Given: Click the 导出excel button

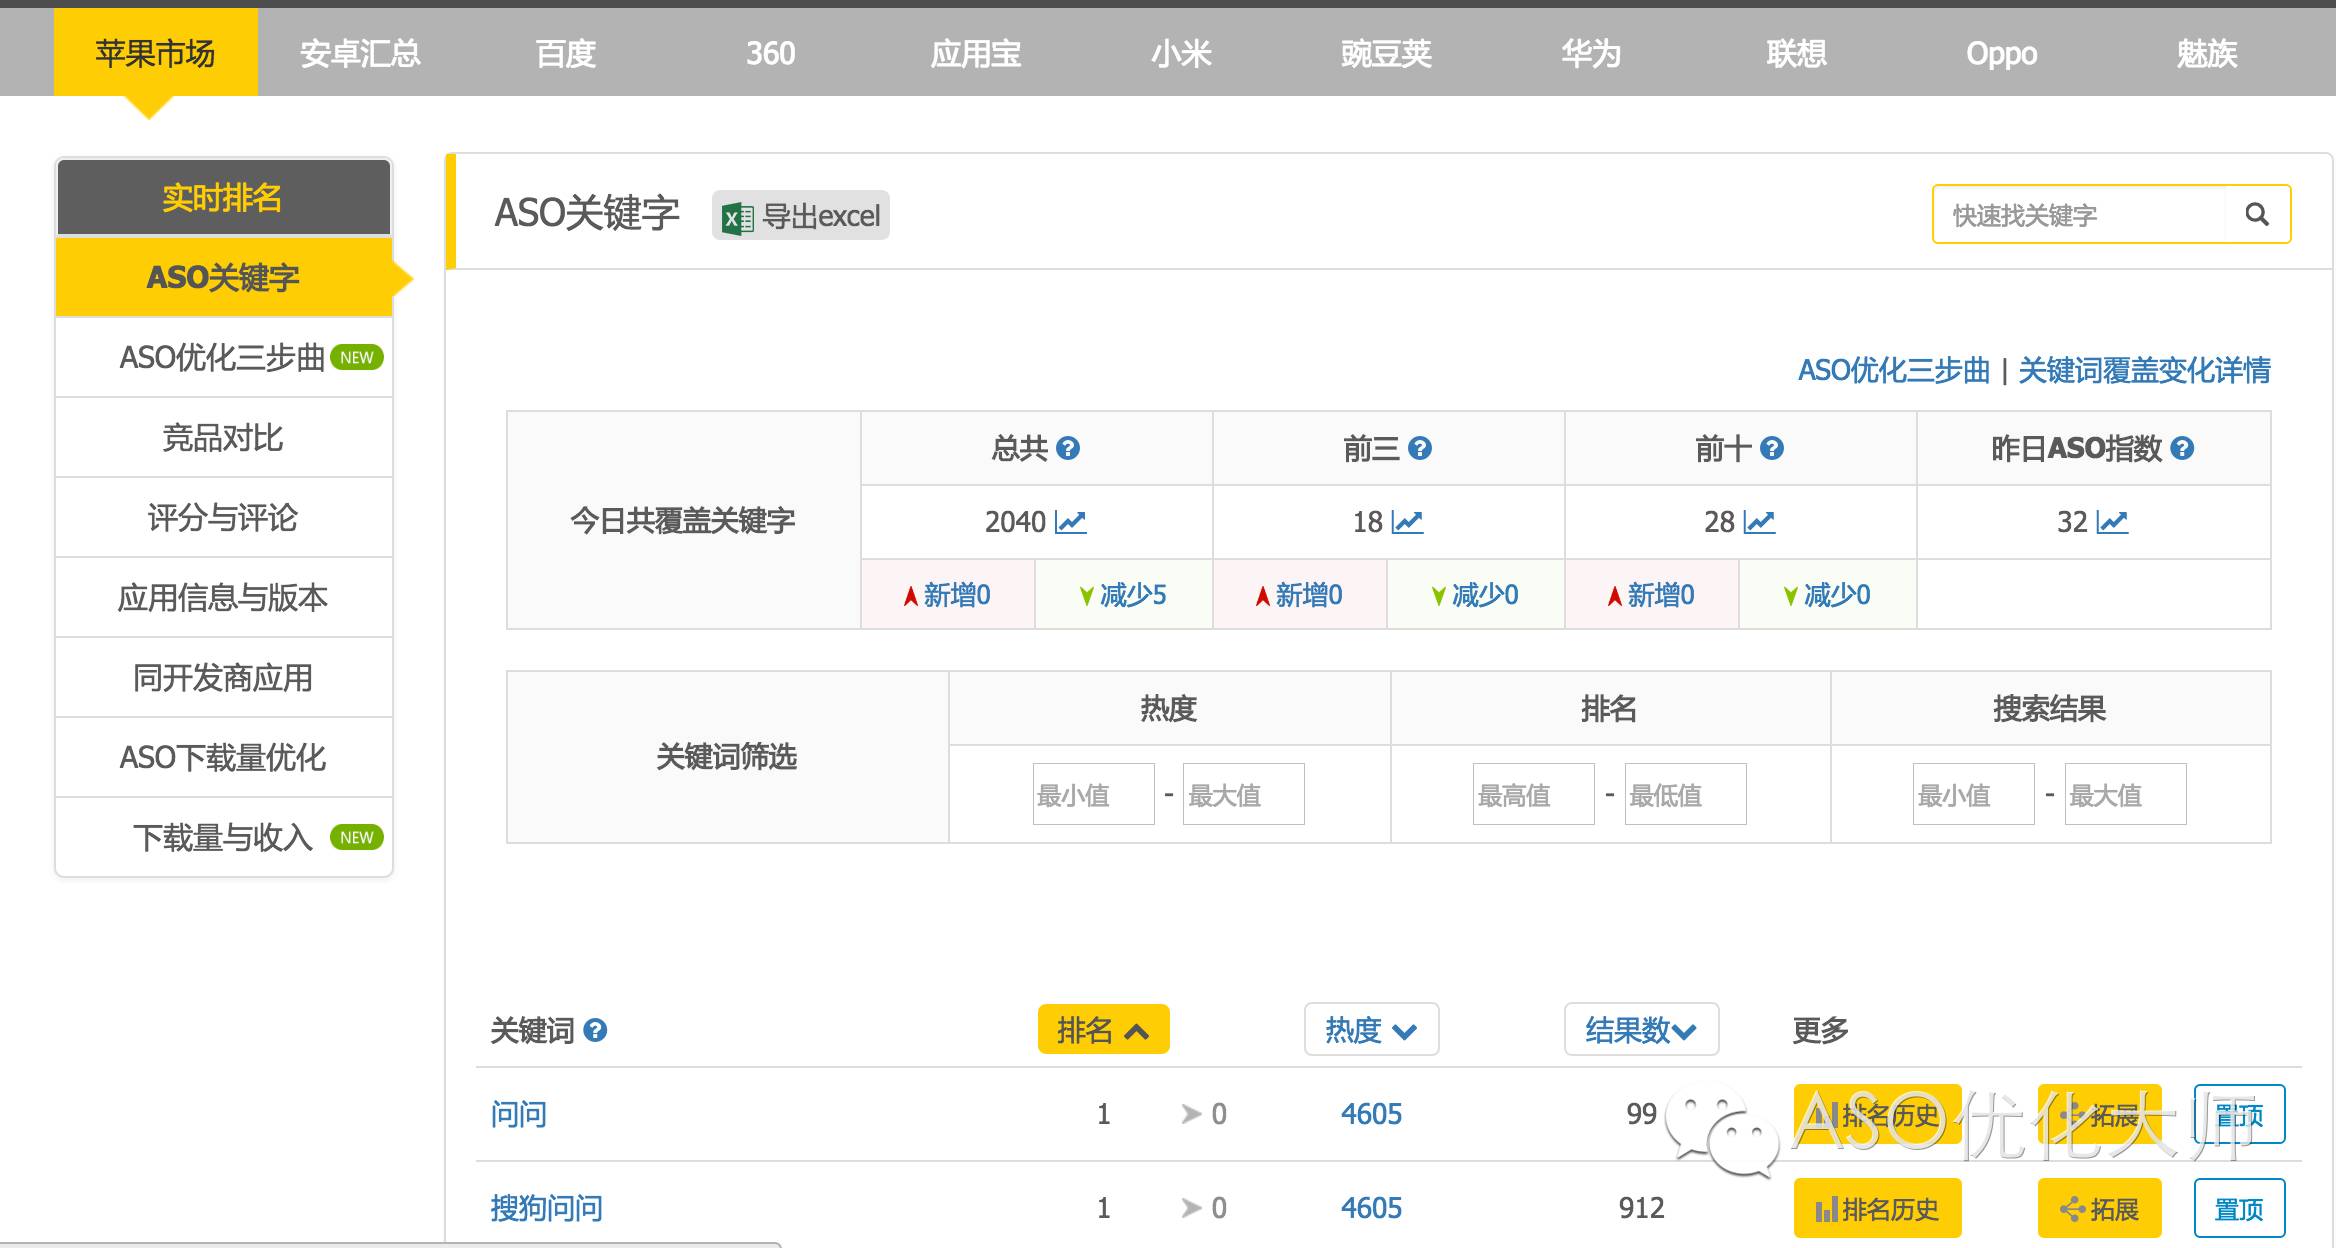Looking at the screenshot, I should tap(801, 216).
